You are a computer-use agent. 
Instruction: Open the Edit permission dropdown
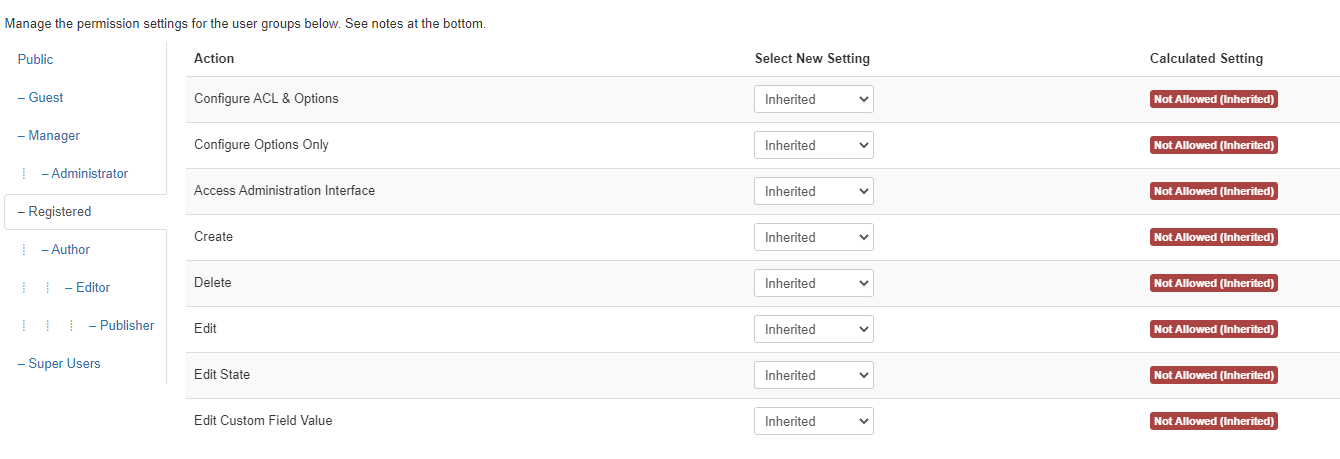pos(813,330)
